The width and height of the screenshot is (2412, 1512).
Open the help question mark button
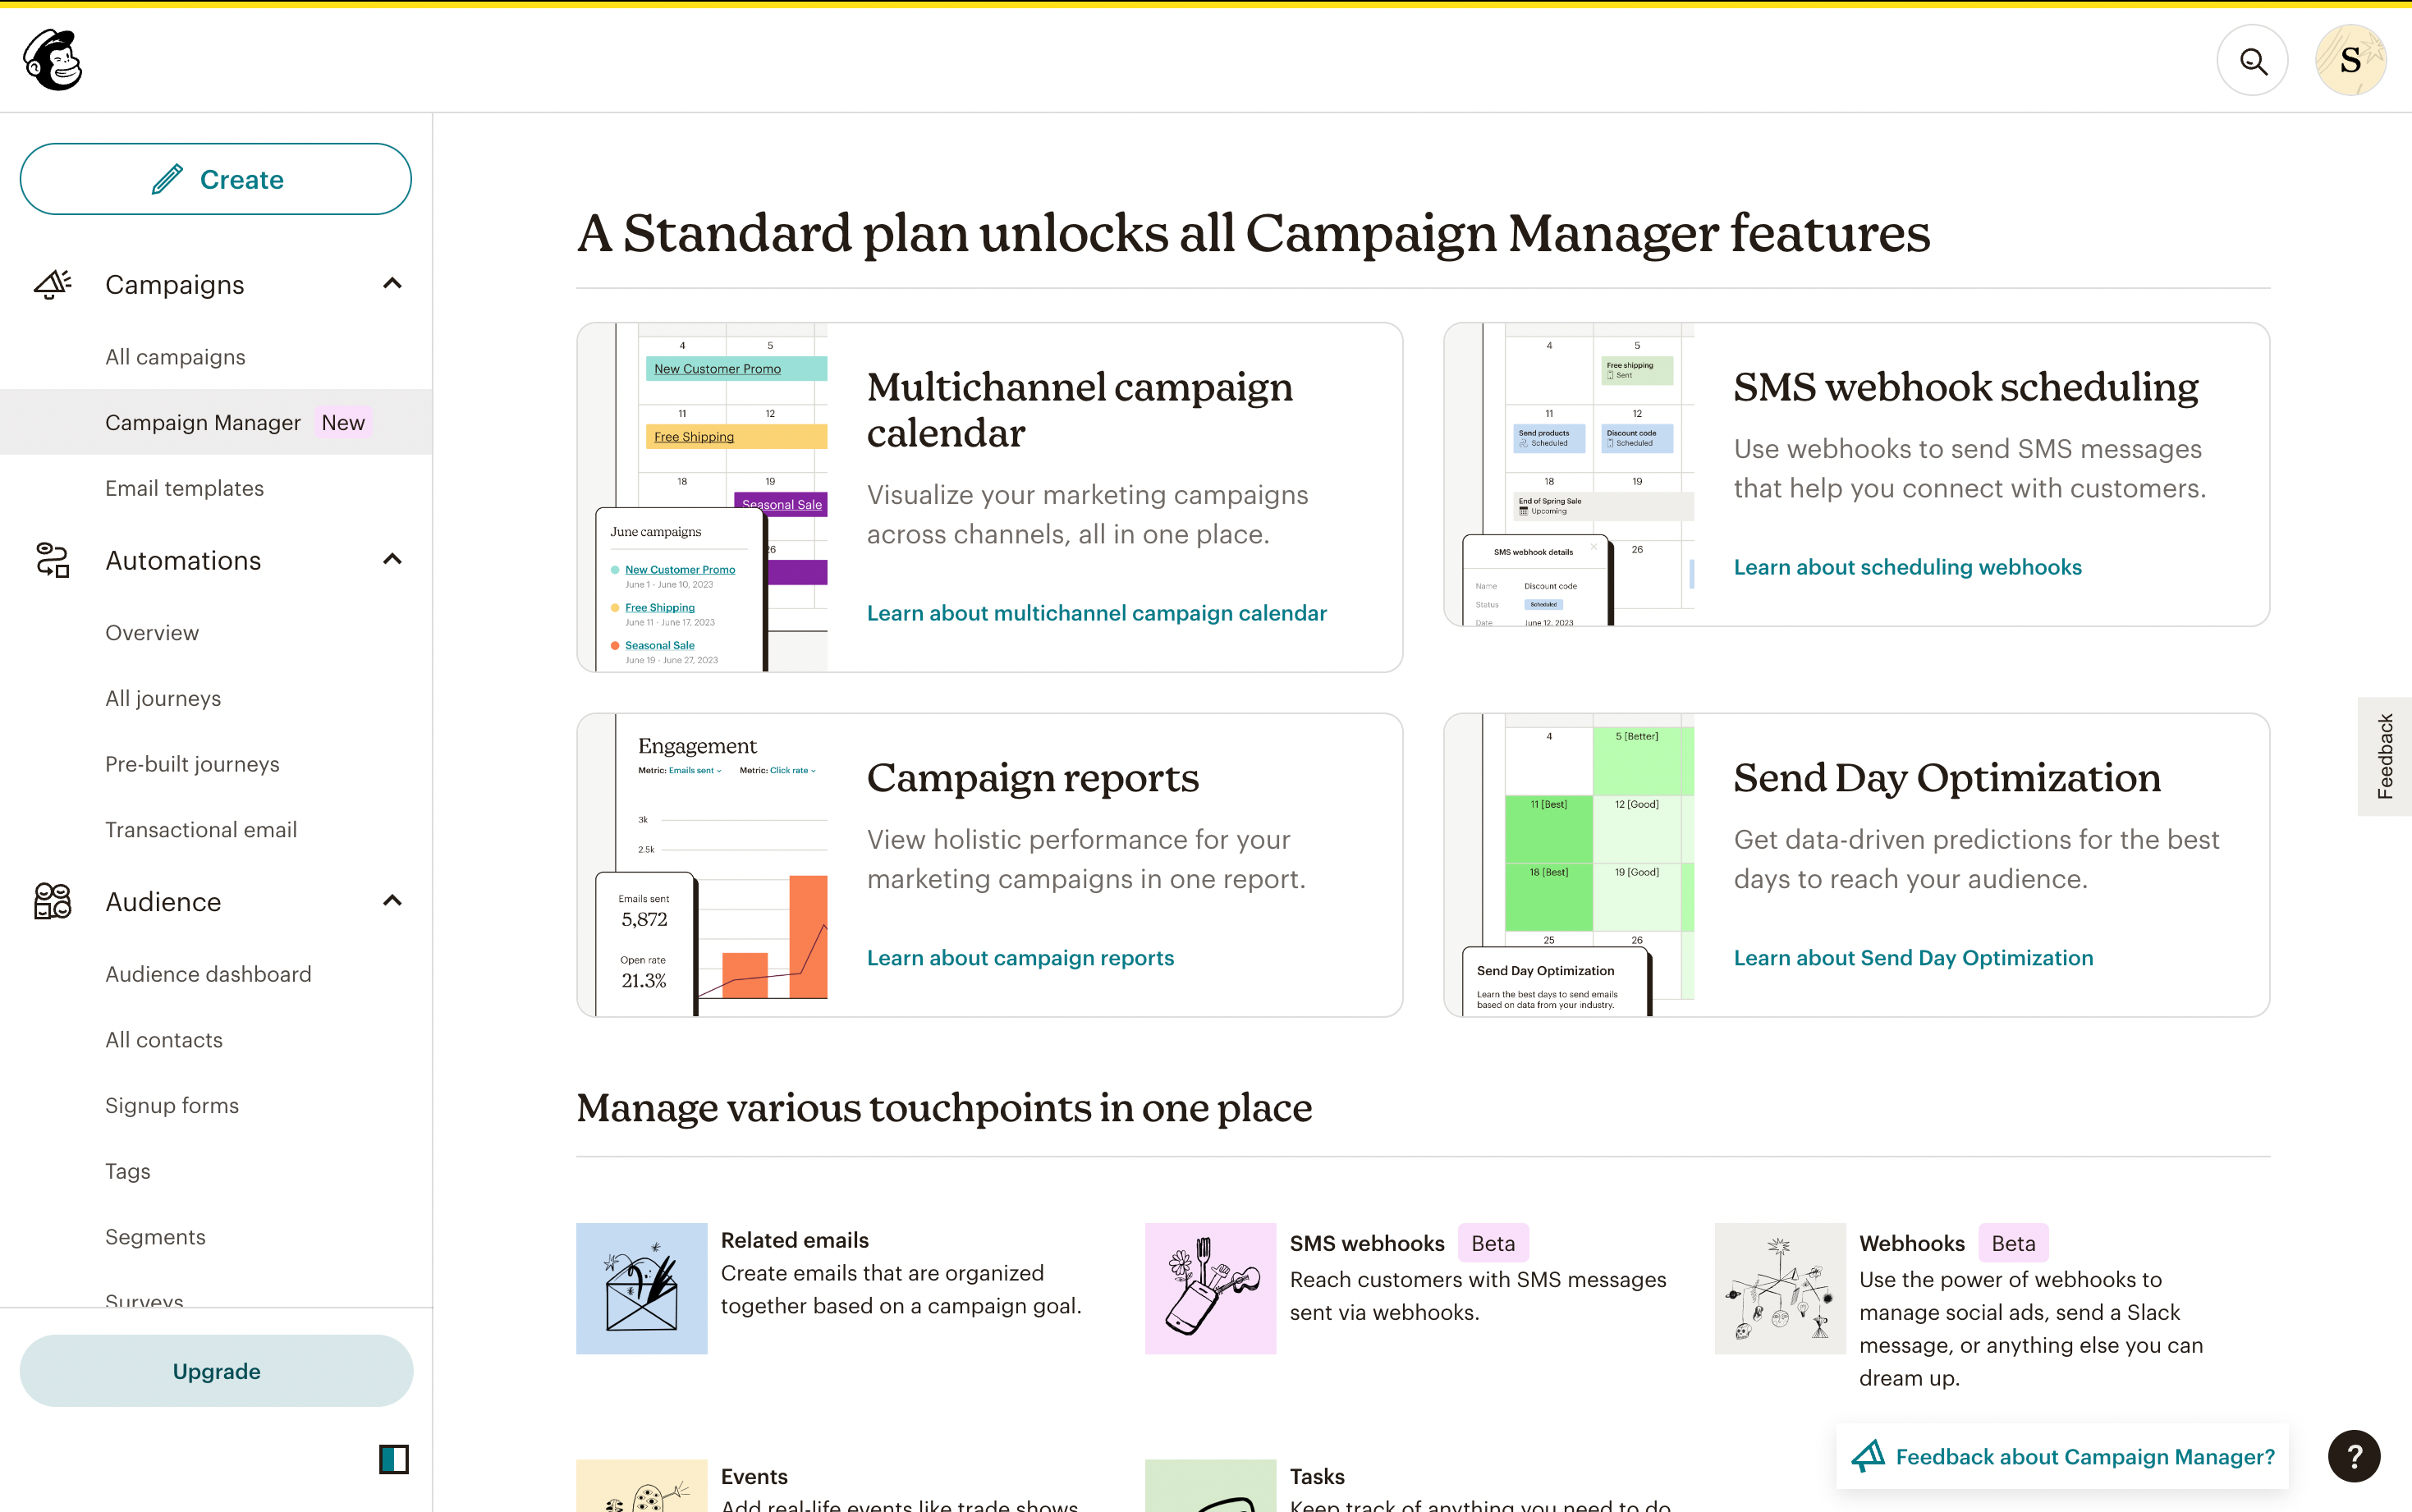(2354, 1456)
